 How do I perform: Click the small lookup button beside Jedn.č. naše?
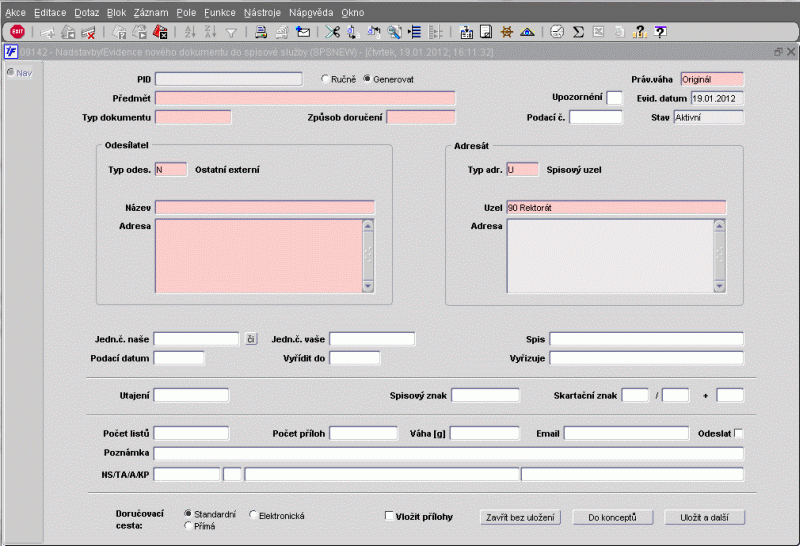point(251,339)
